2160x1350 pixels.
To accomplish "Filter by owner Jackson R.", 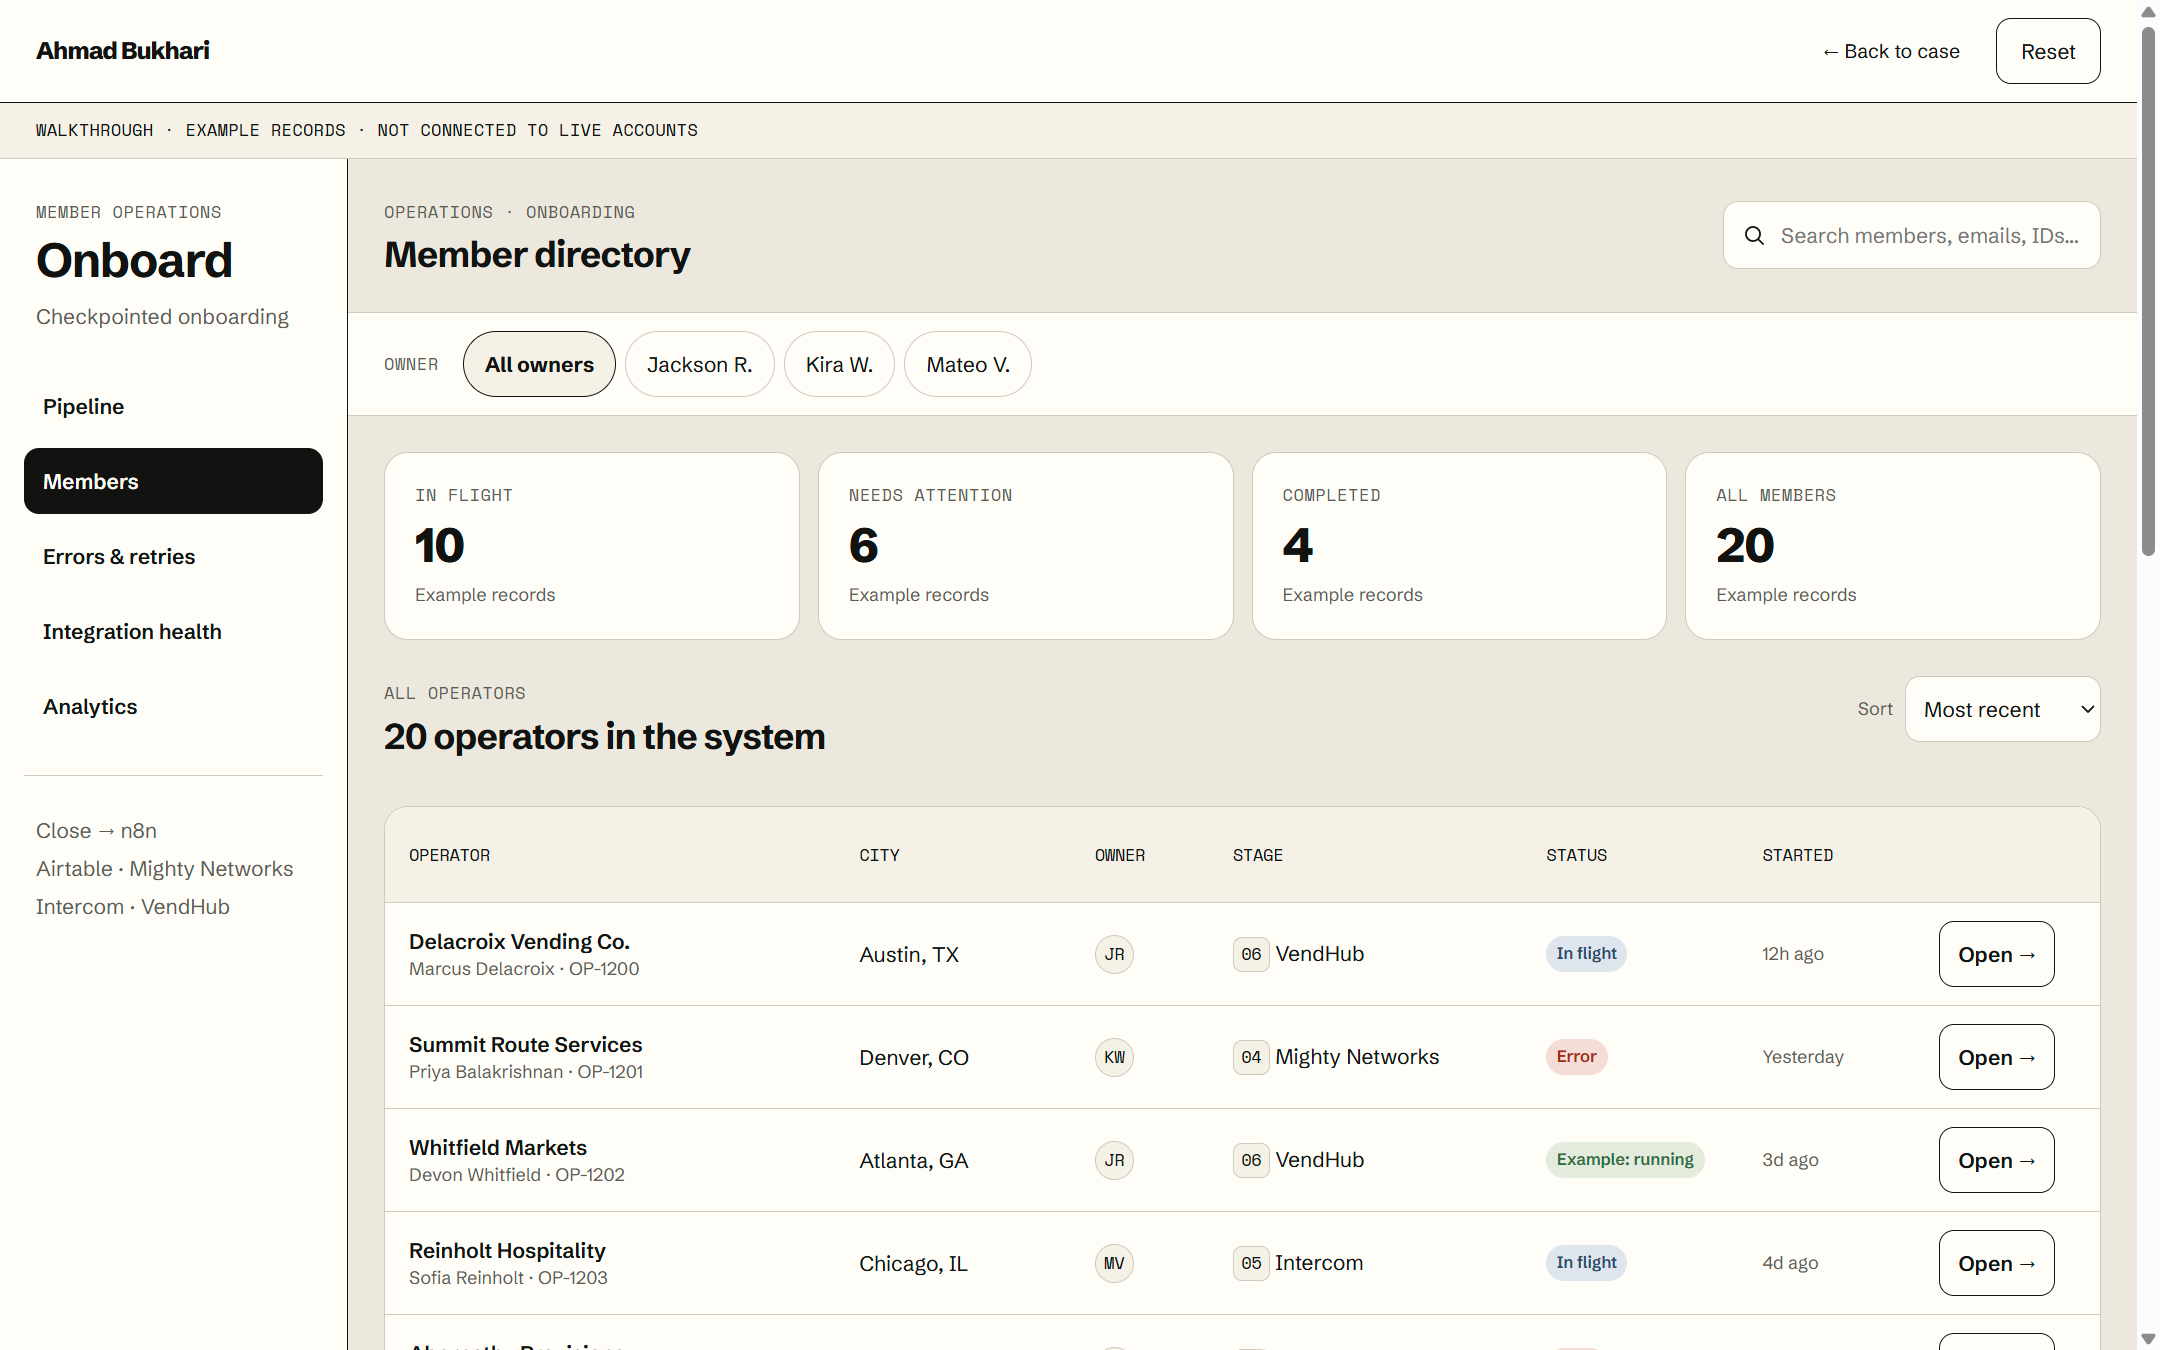I will pyautogui.click(x=699, y=364).
